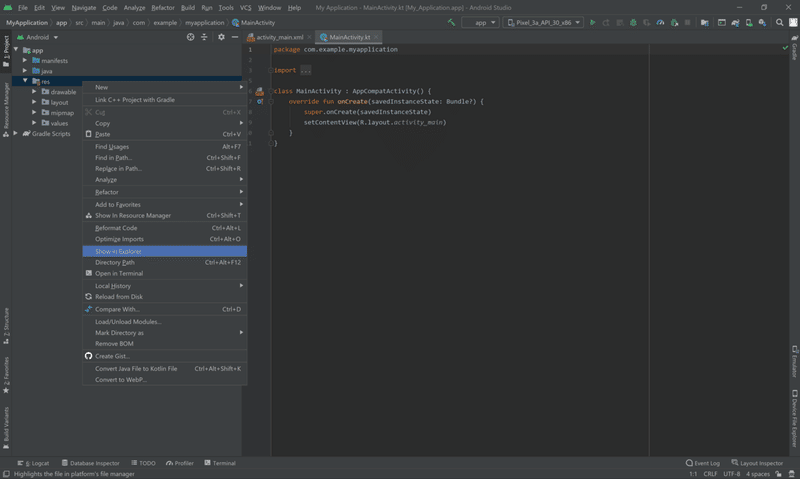
Task: Open the Run Anything toolbar icon
Action: [721, 22]
